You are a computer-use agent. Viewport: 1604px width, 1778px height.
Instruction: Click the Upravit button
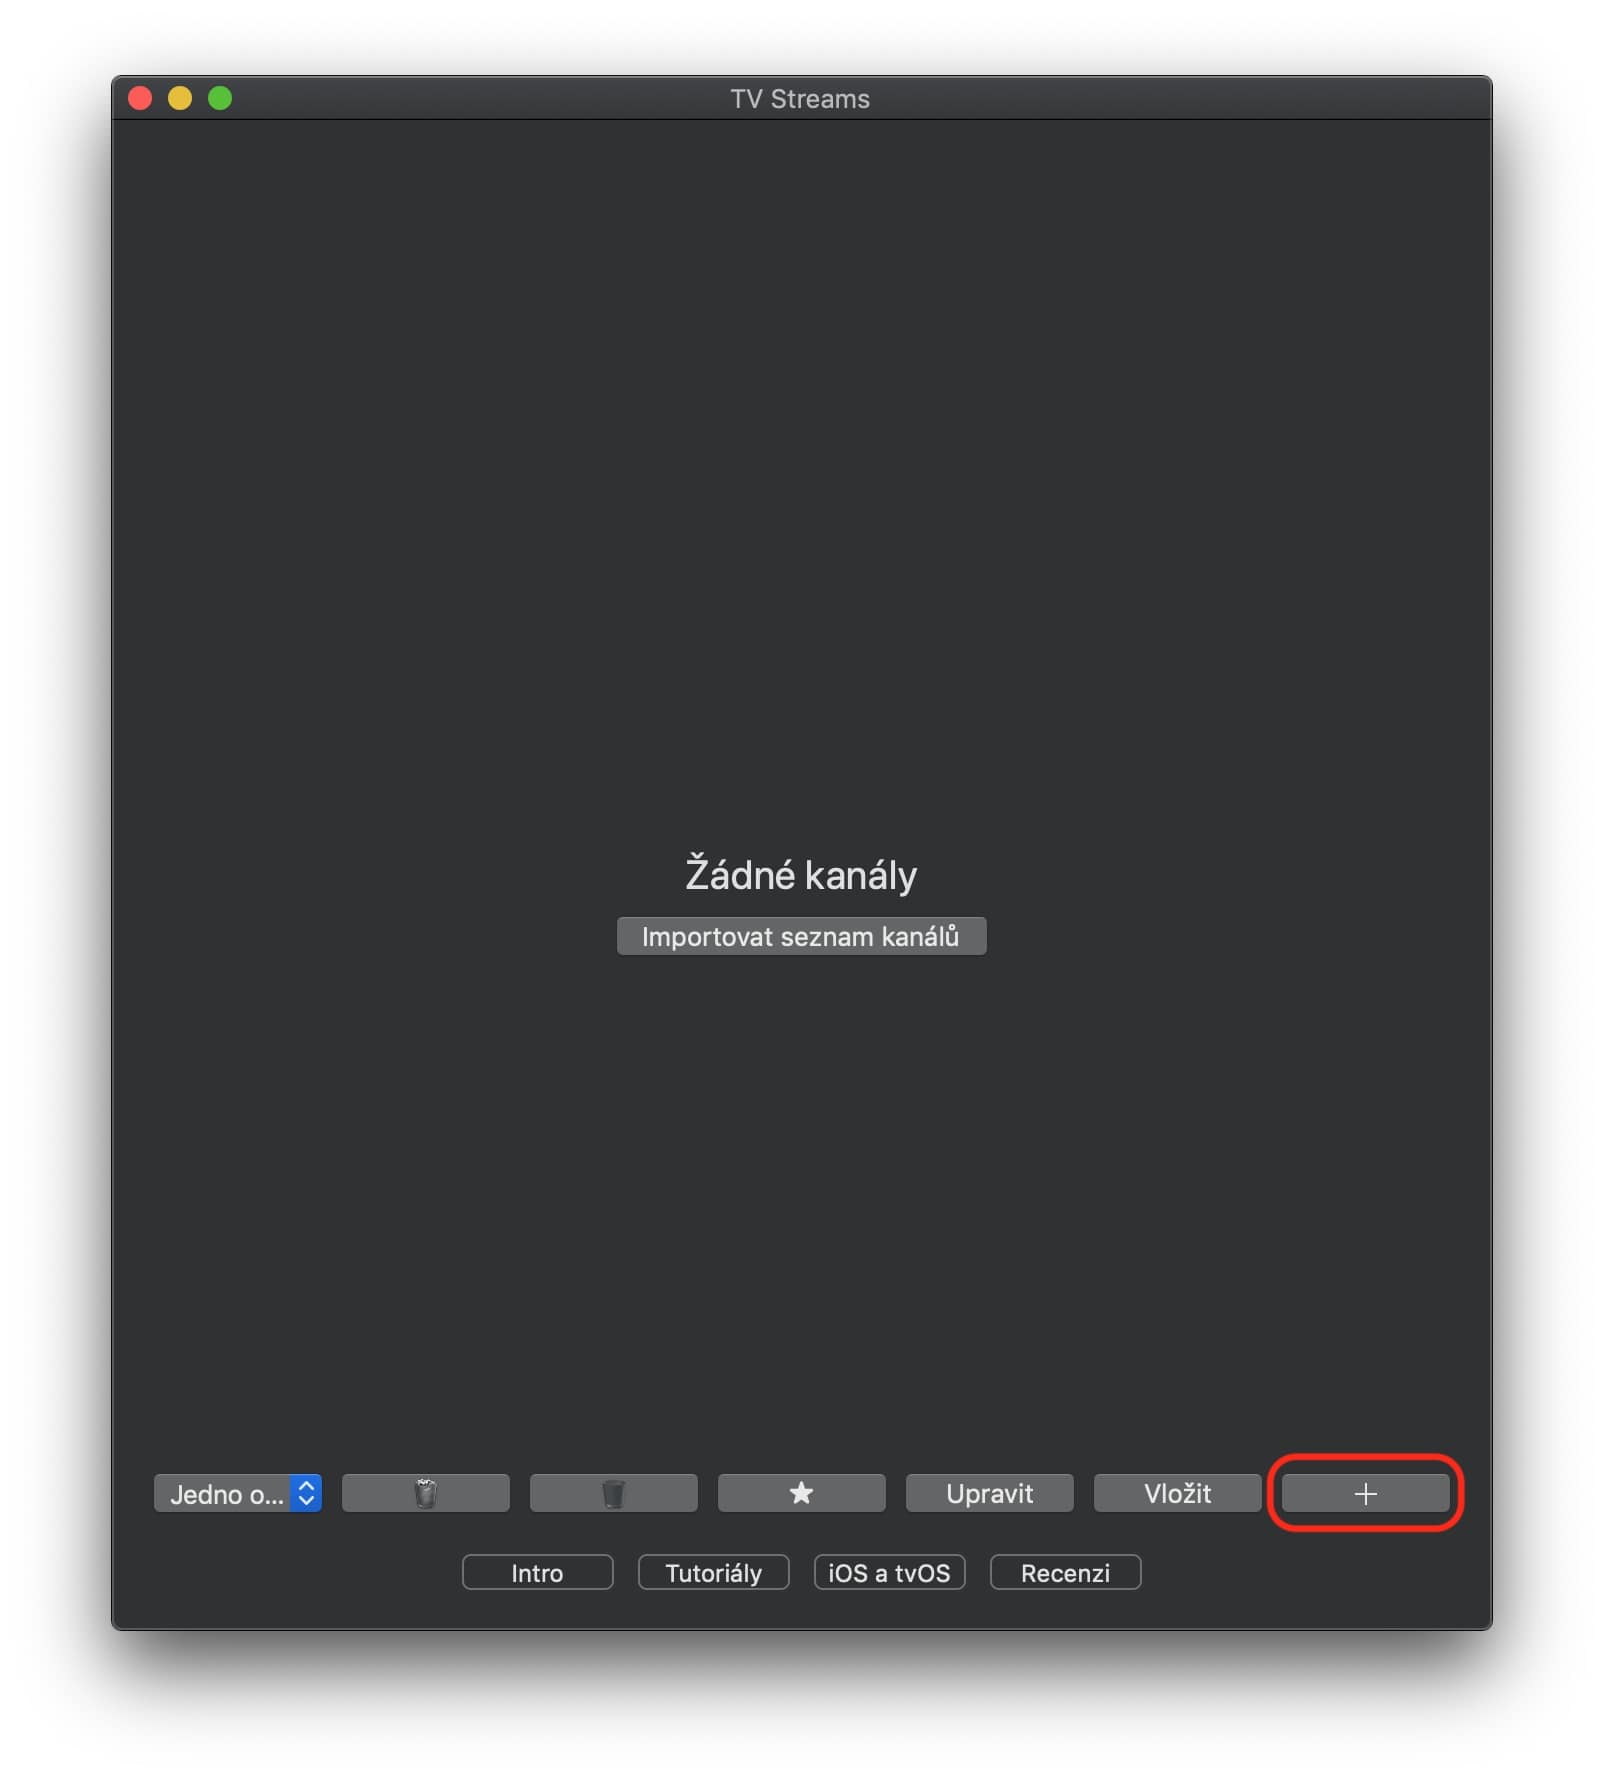(989, 1493)
